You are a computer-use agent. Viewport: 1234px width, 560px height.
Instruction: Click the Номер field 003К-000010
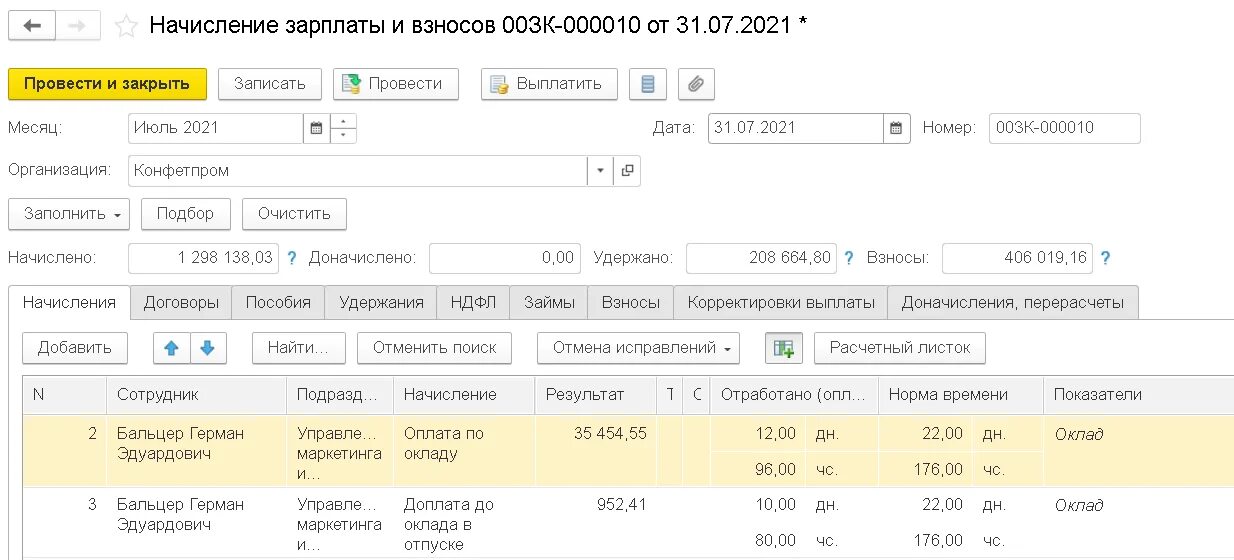(x=1064, y=128)
